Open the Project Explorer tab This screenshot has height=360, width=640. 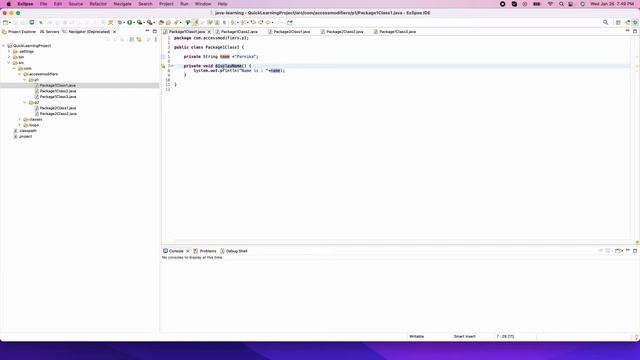coord(19,31)
